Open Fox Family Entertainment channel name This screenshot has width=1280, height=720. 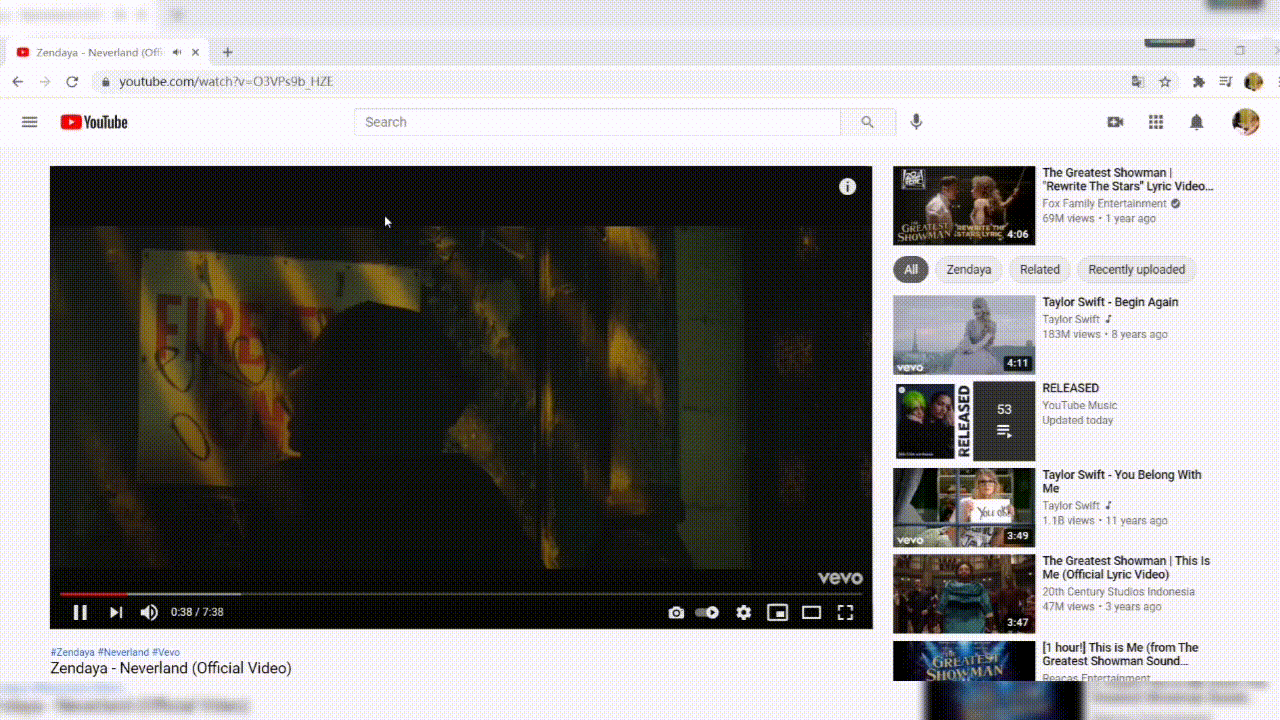coord(1104,204)
